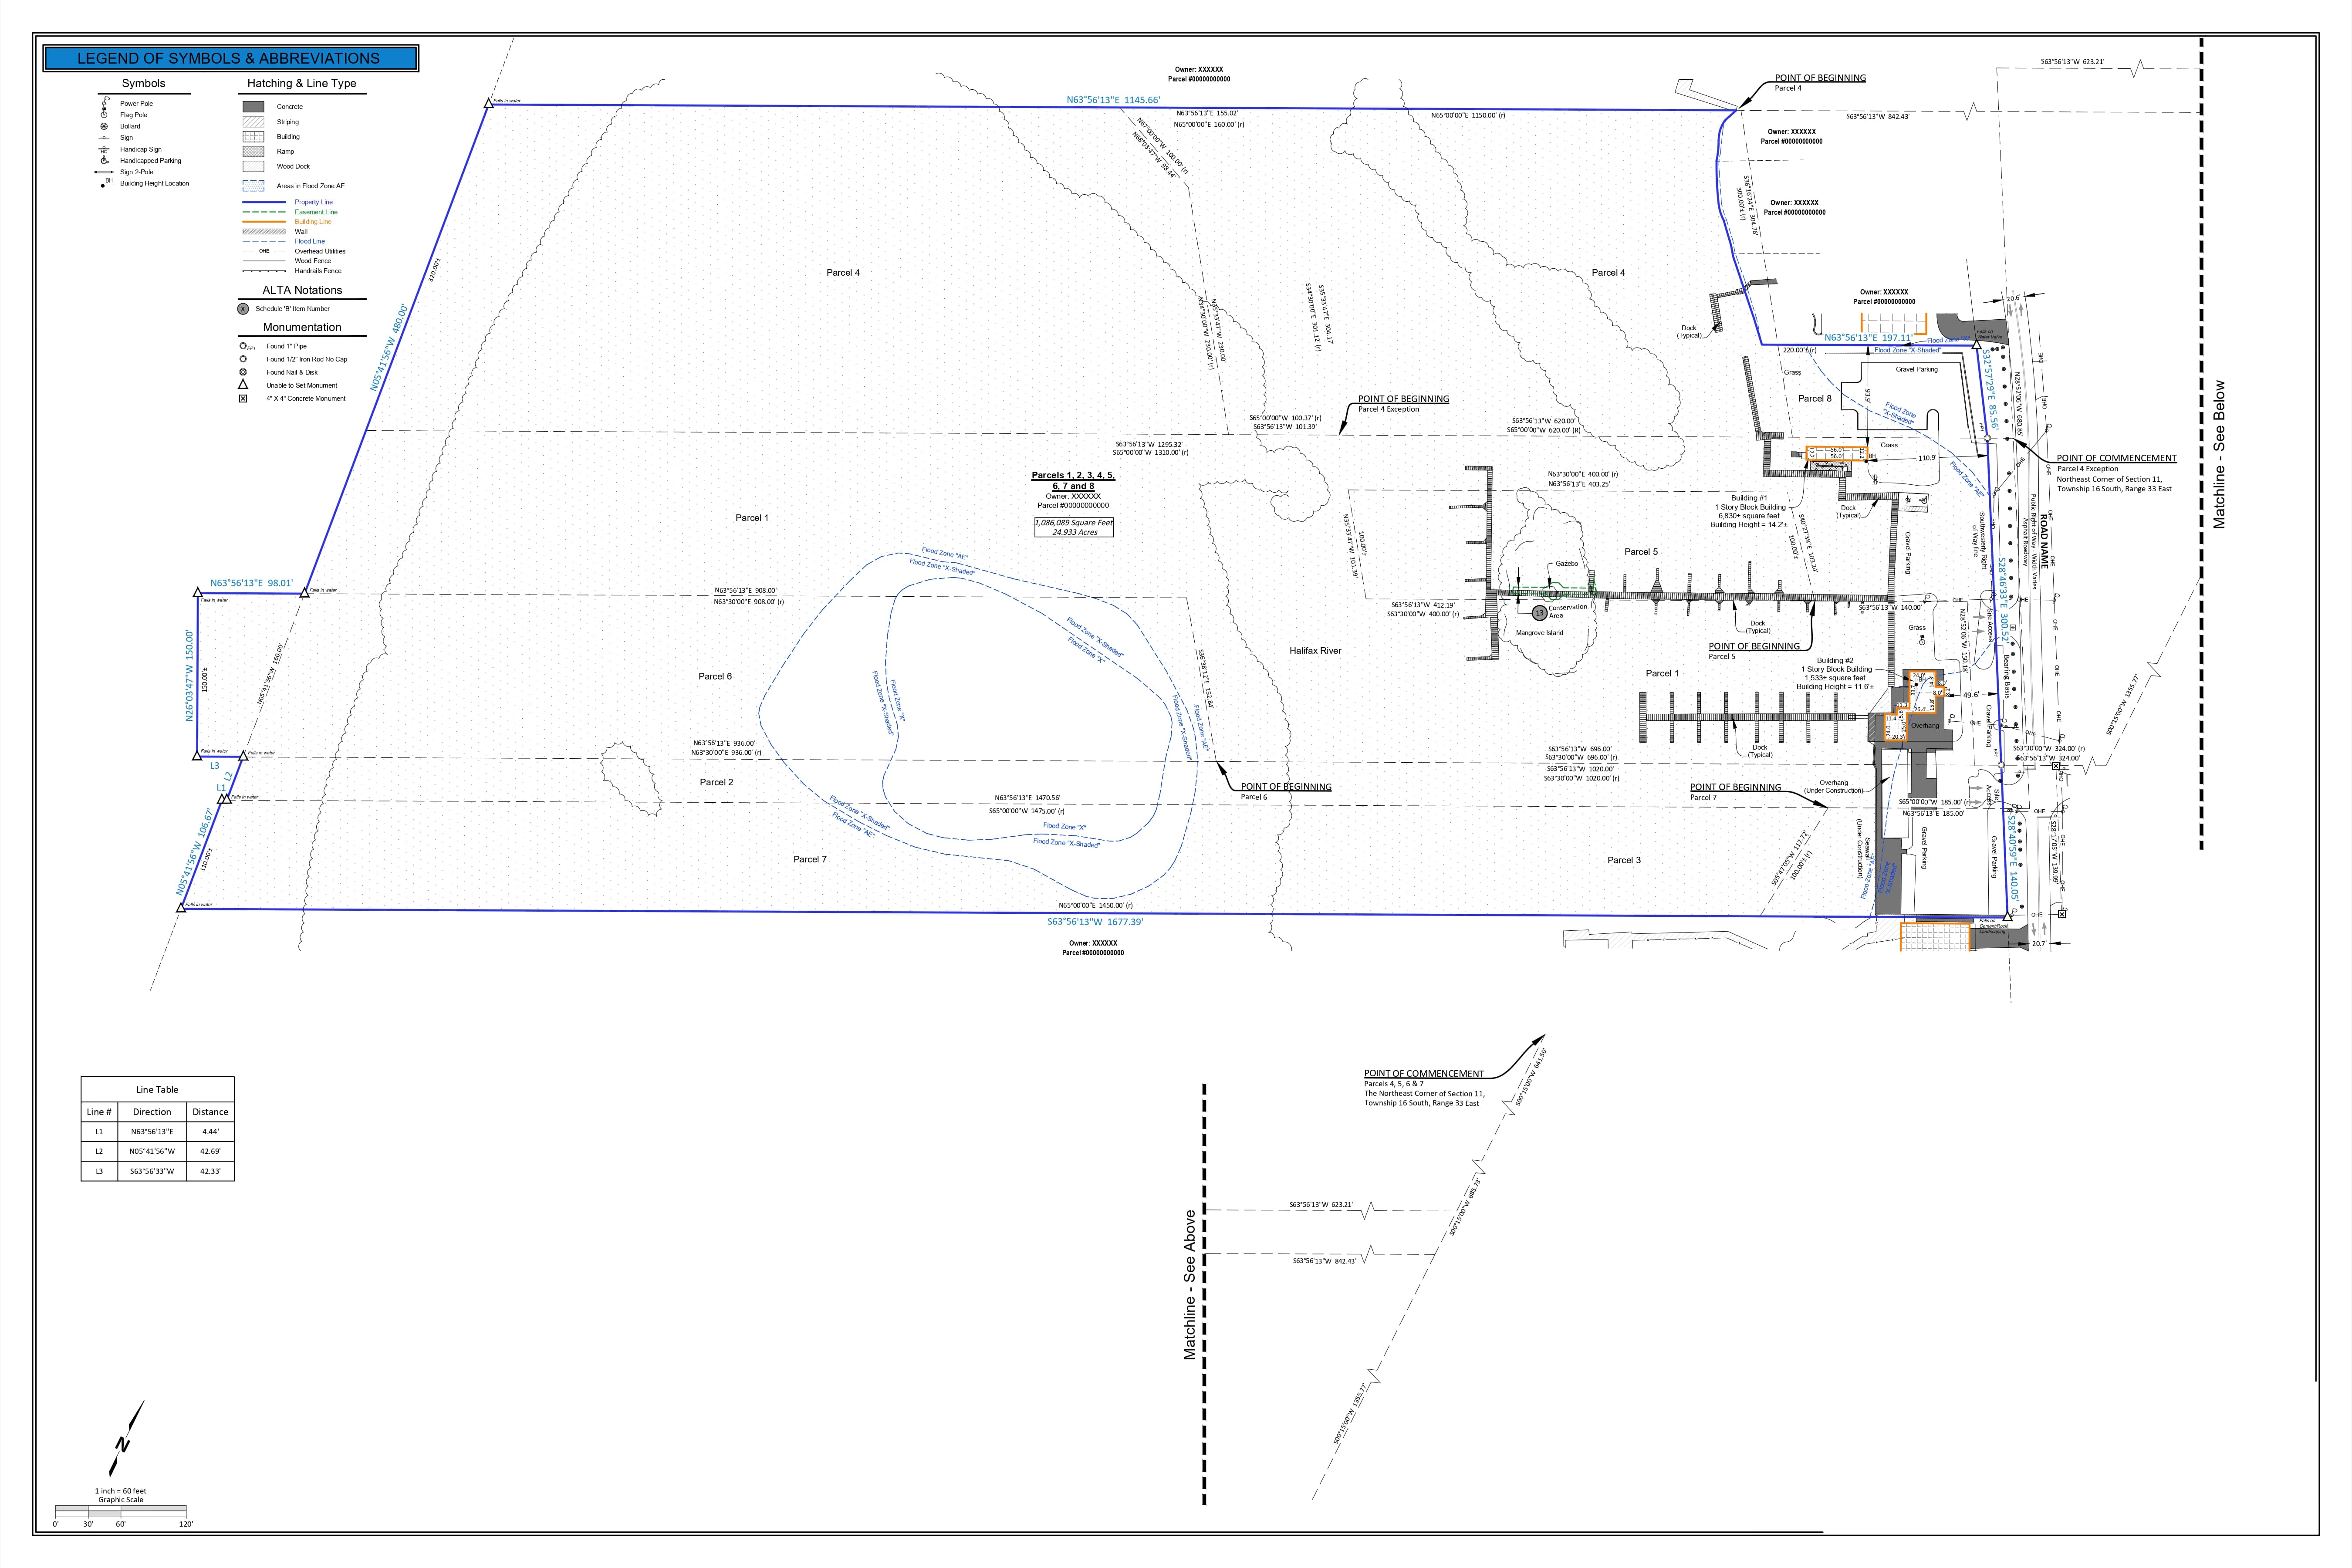This screenshot has width=2352, height=1568.
Task: Click the Flag Pole legend symbol
Action: (104, 115)
